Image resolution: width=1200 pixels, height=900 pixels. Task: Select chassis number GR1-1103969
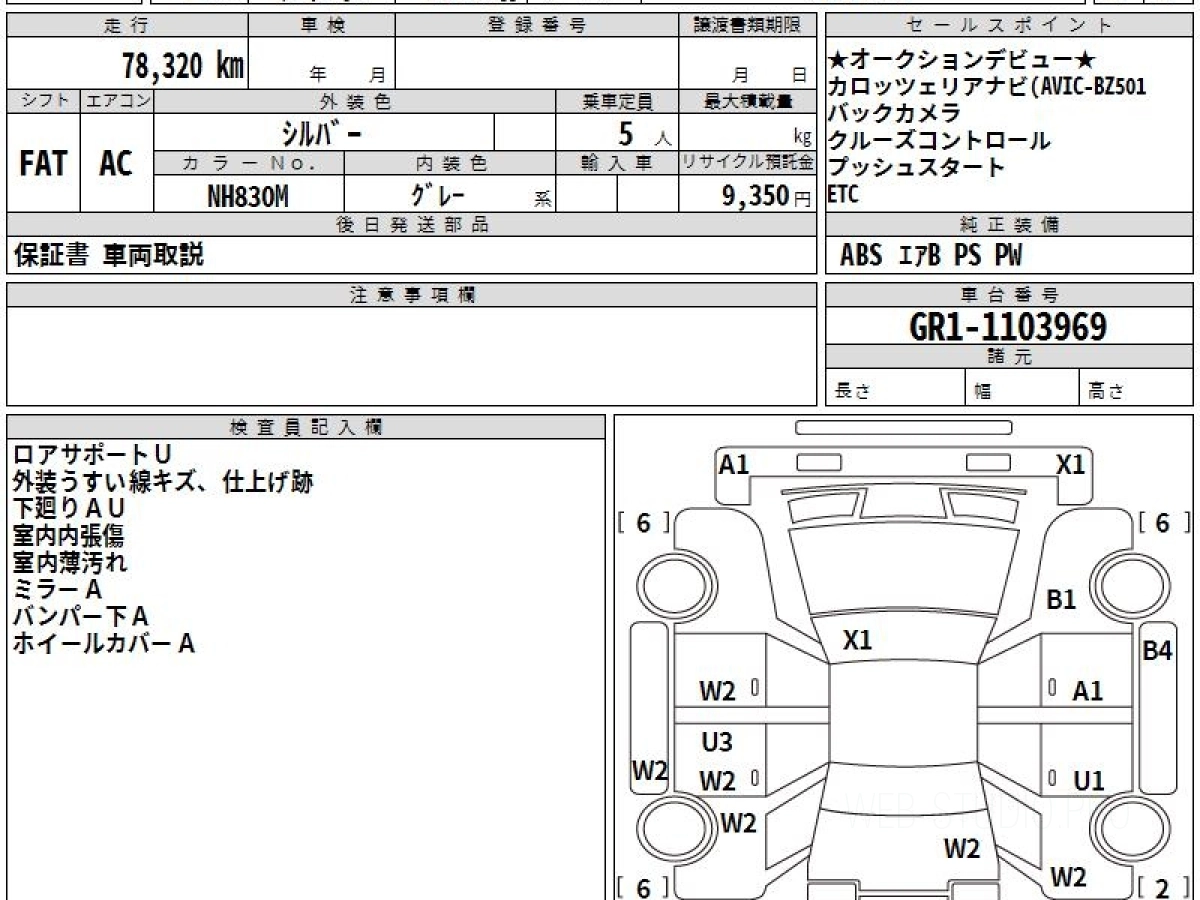click(x=1008, y=327)
